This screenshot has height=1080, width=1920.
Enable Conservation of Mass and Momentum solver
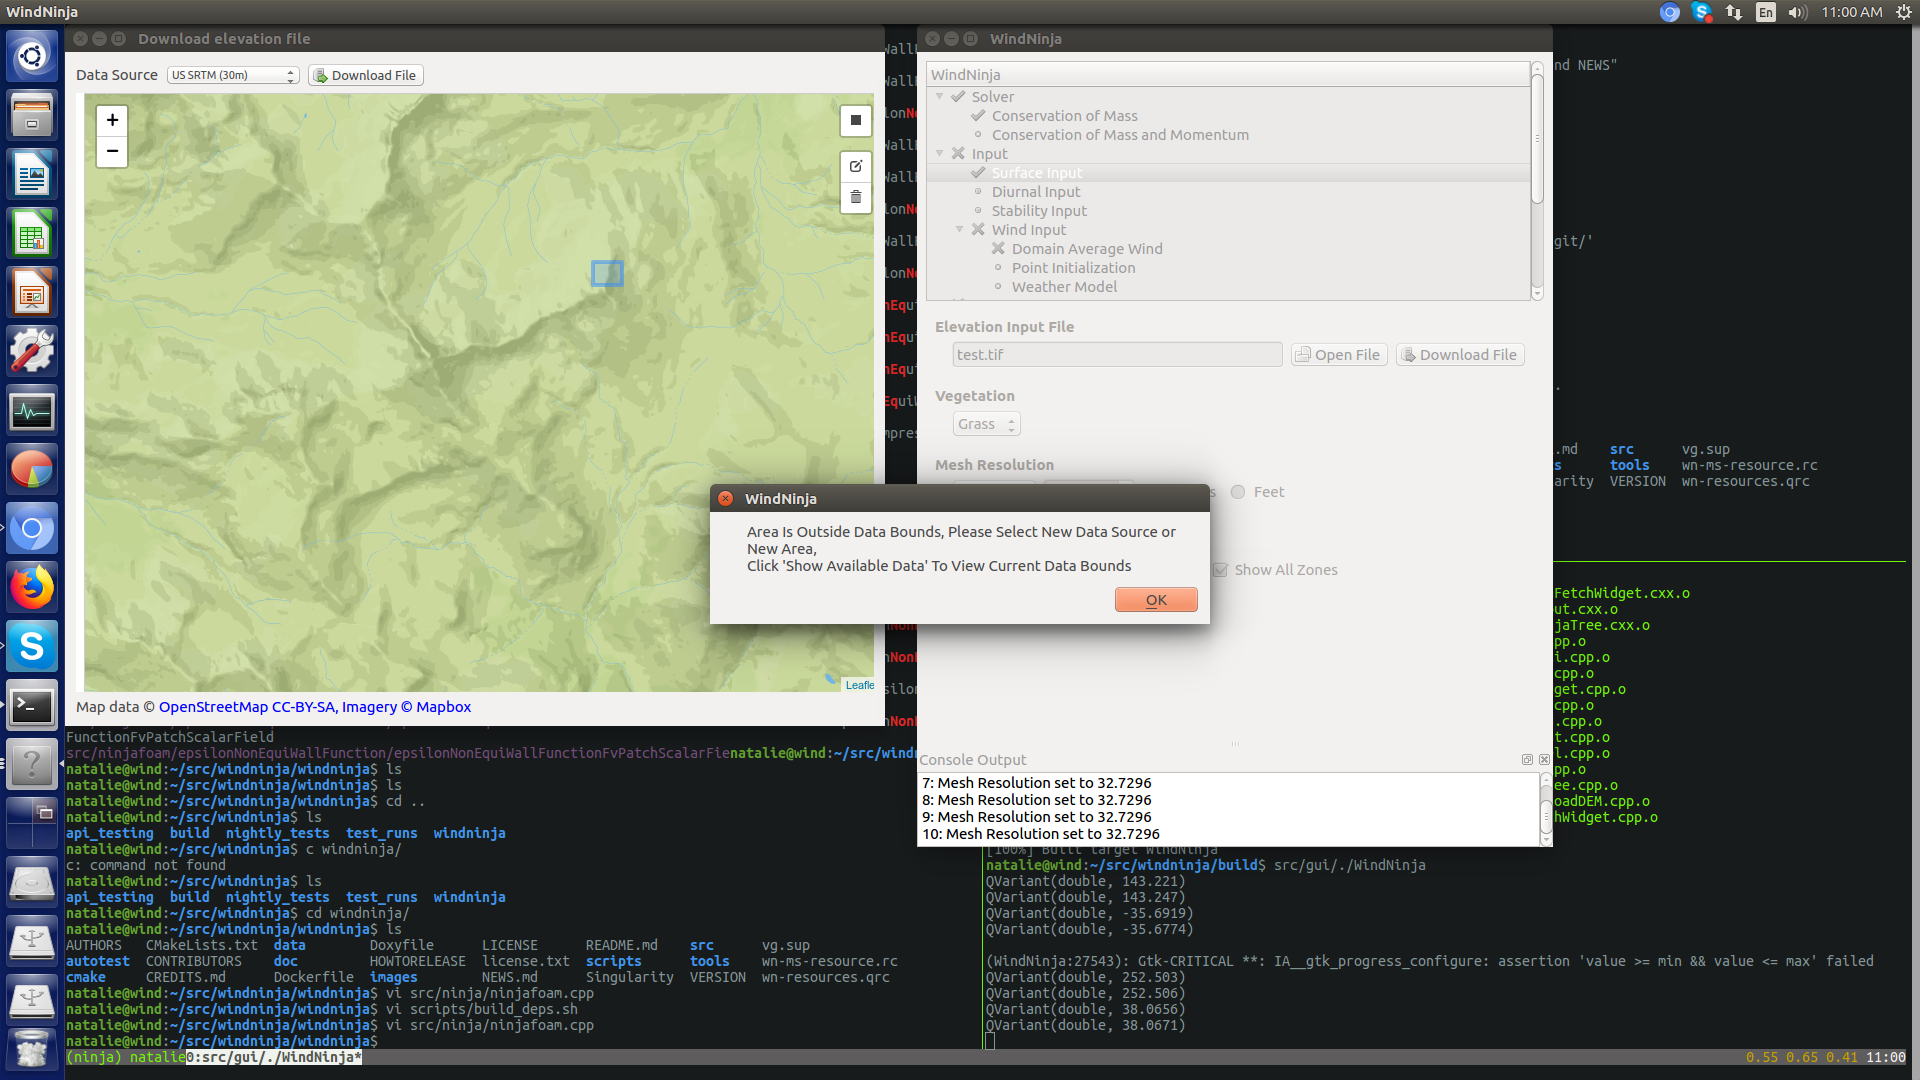coord(1120,134)
